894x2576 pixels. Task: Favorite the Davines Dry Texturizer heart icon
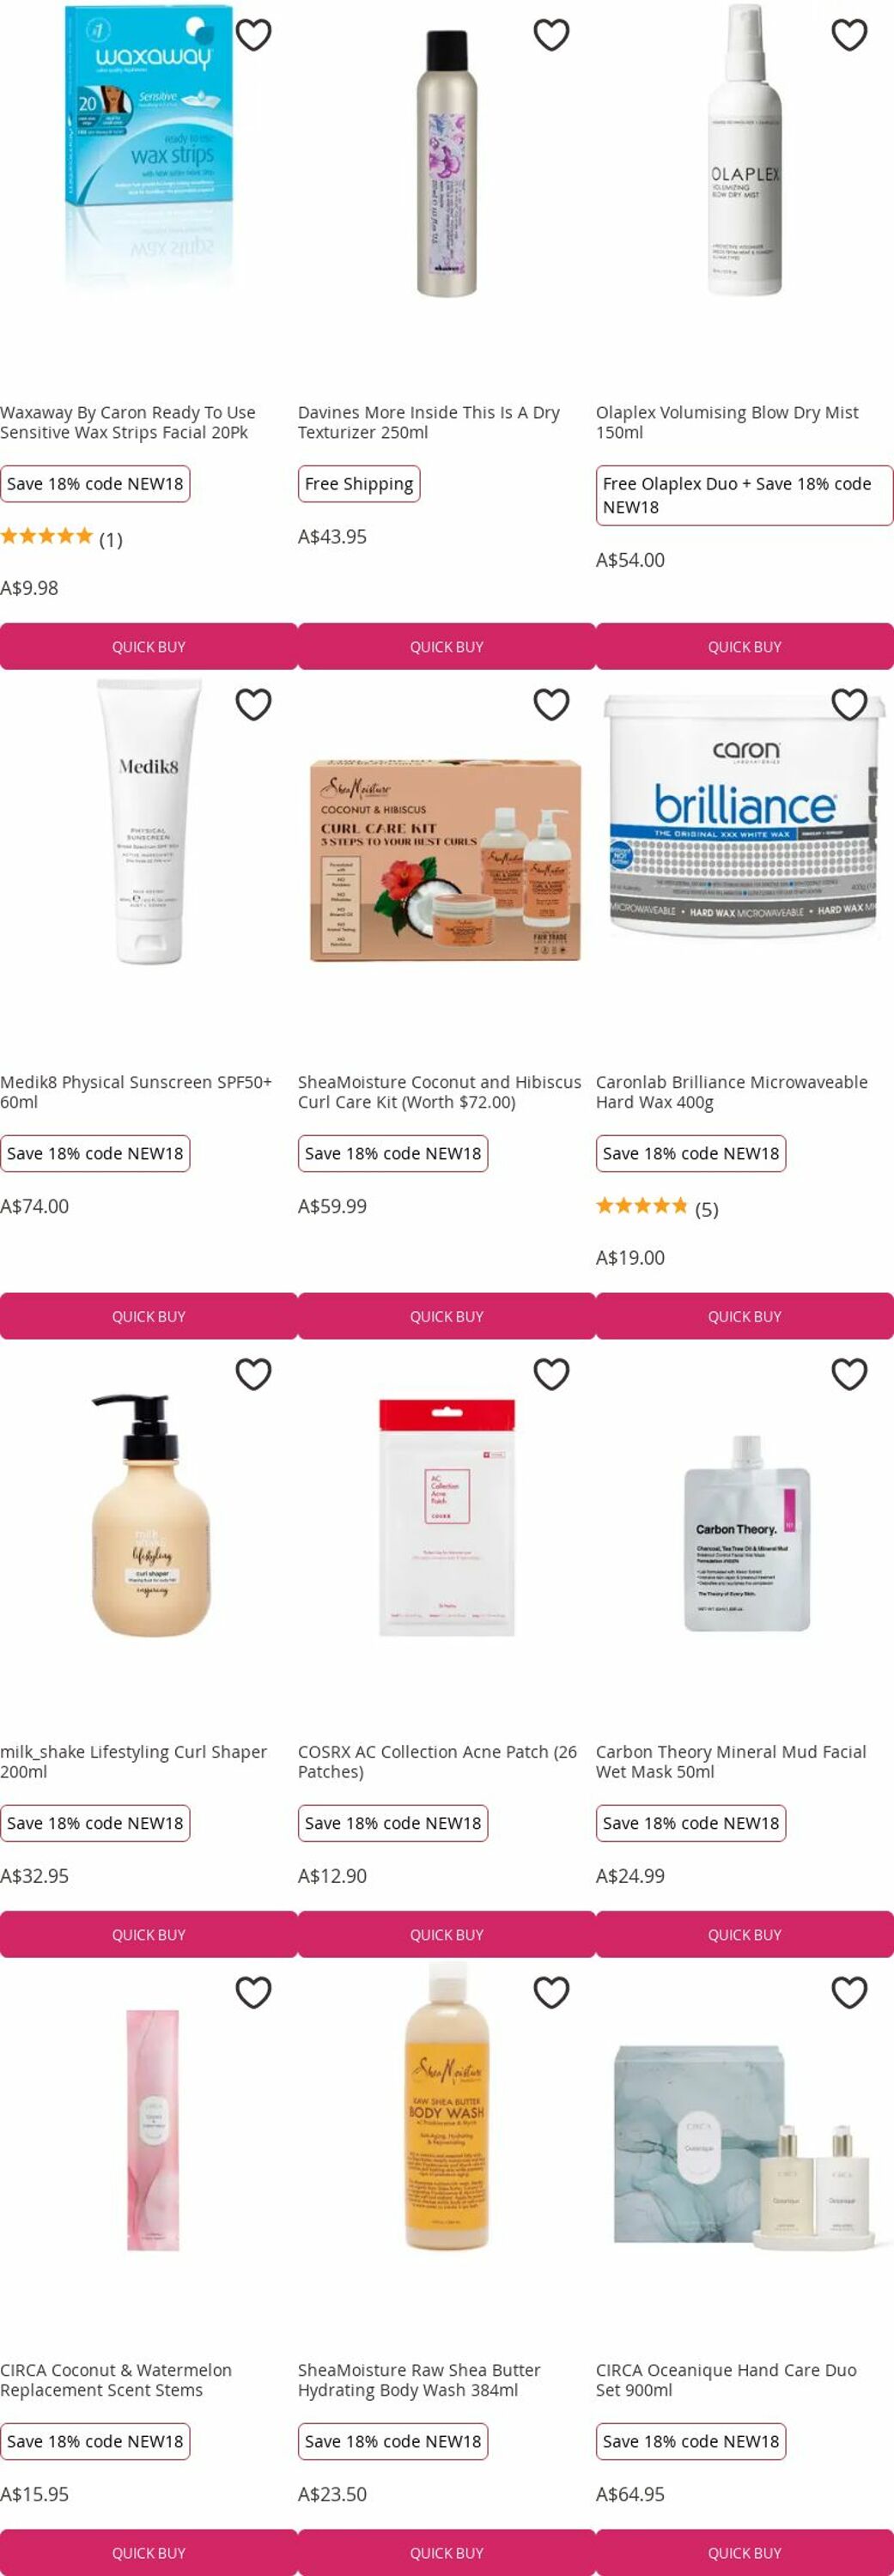[x=551, y=35]
